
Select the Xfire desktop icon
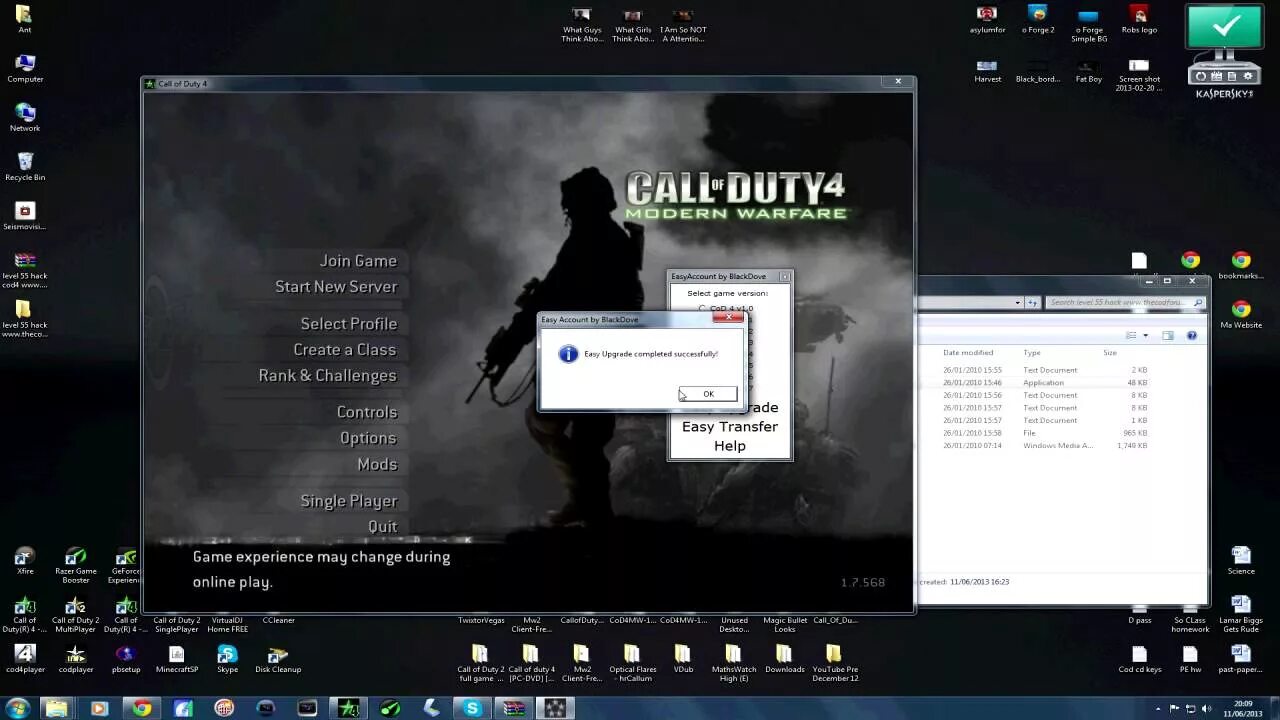[x=25, y=557]
